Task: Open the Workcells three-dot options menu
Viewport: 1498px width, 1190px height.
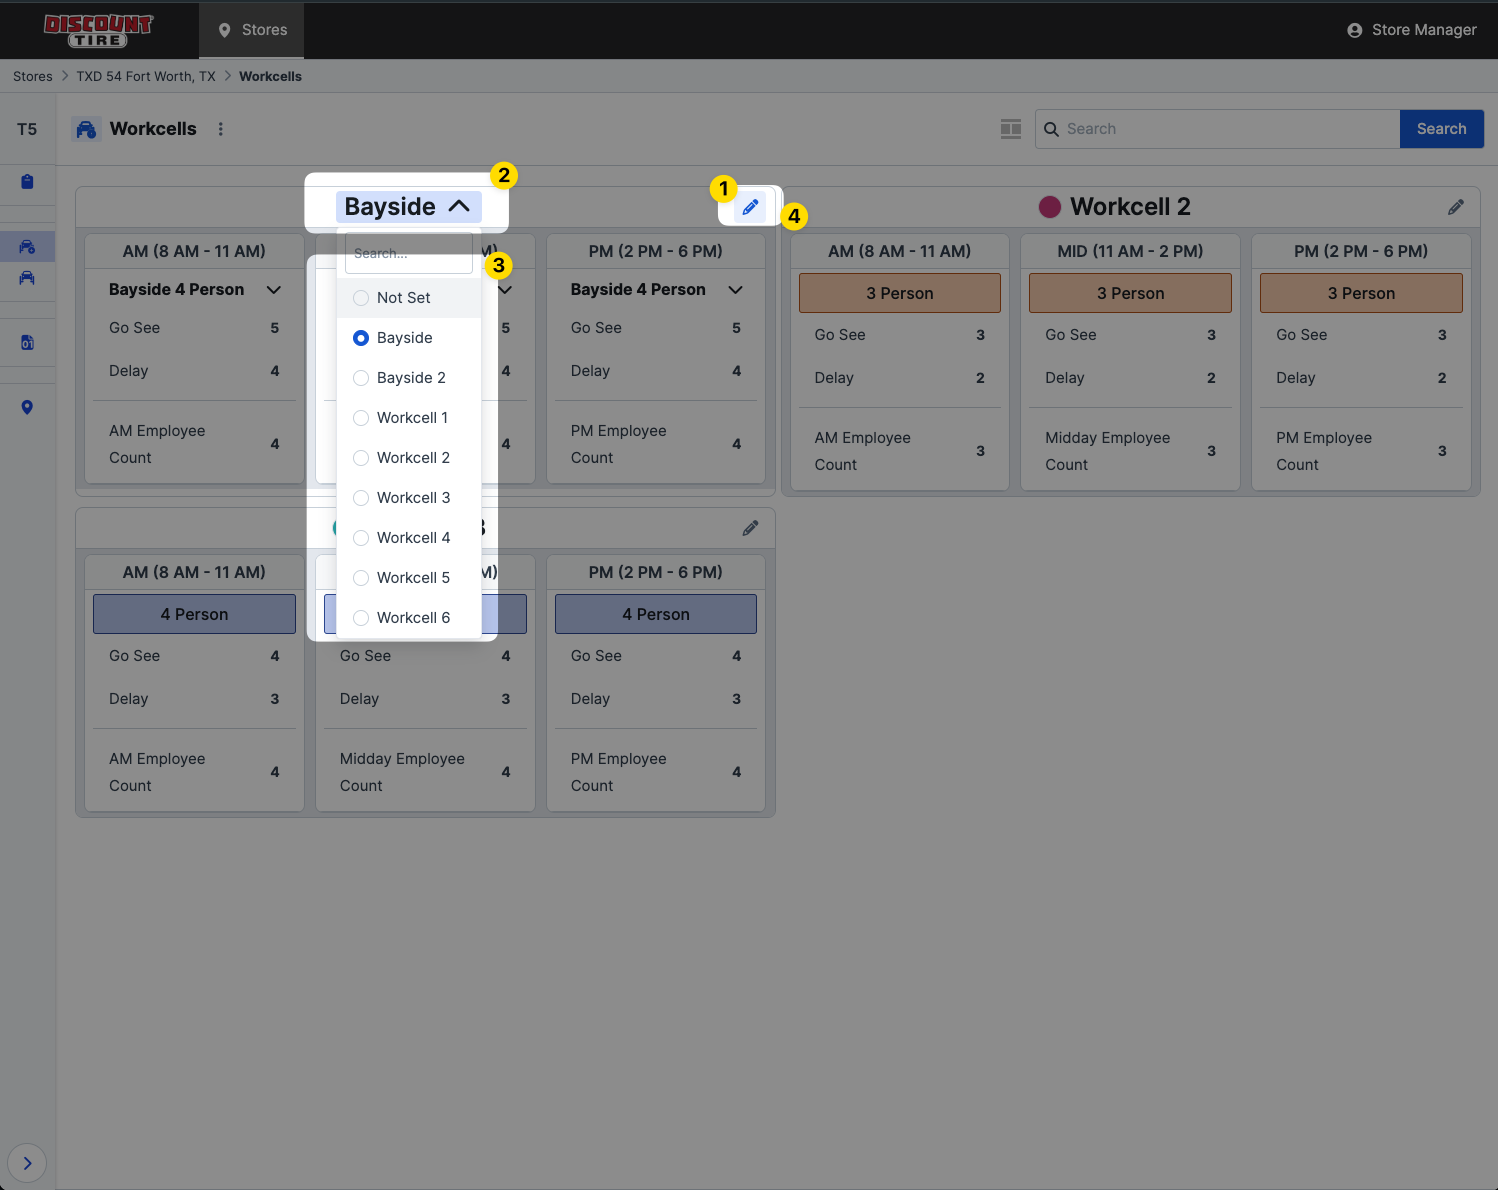Action: pyautogui.click(x=221, y=129)
